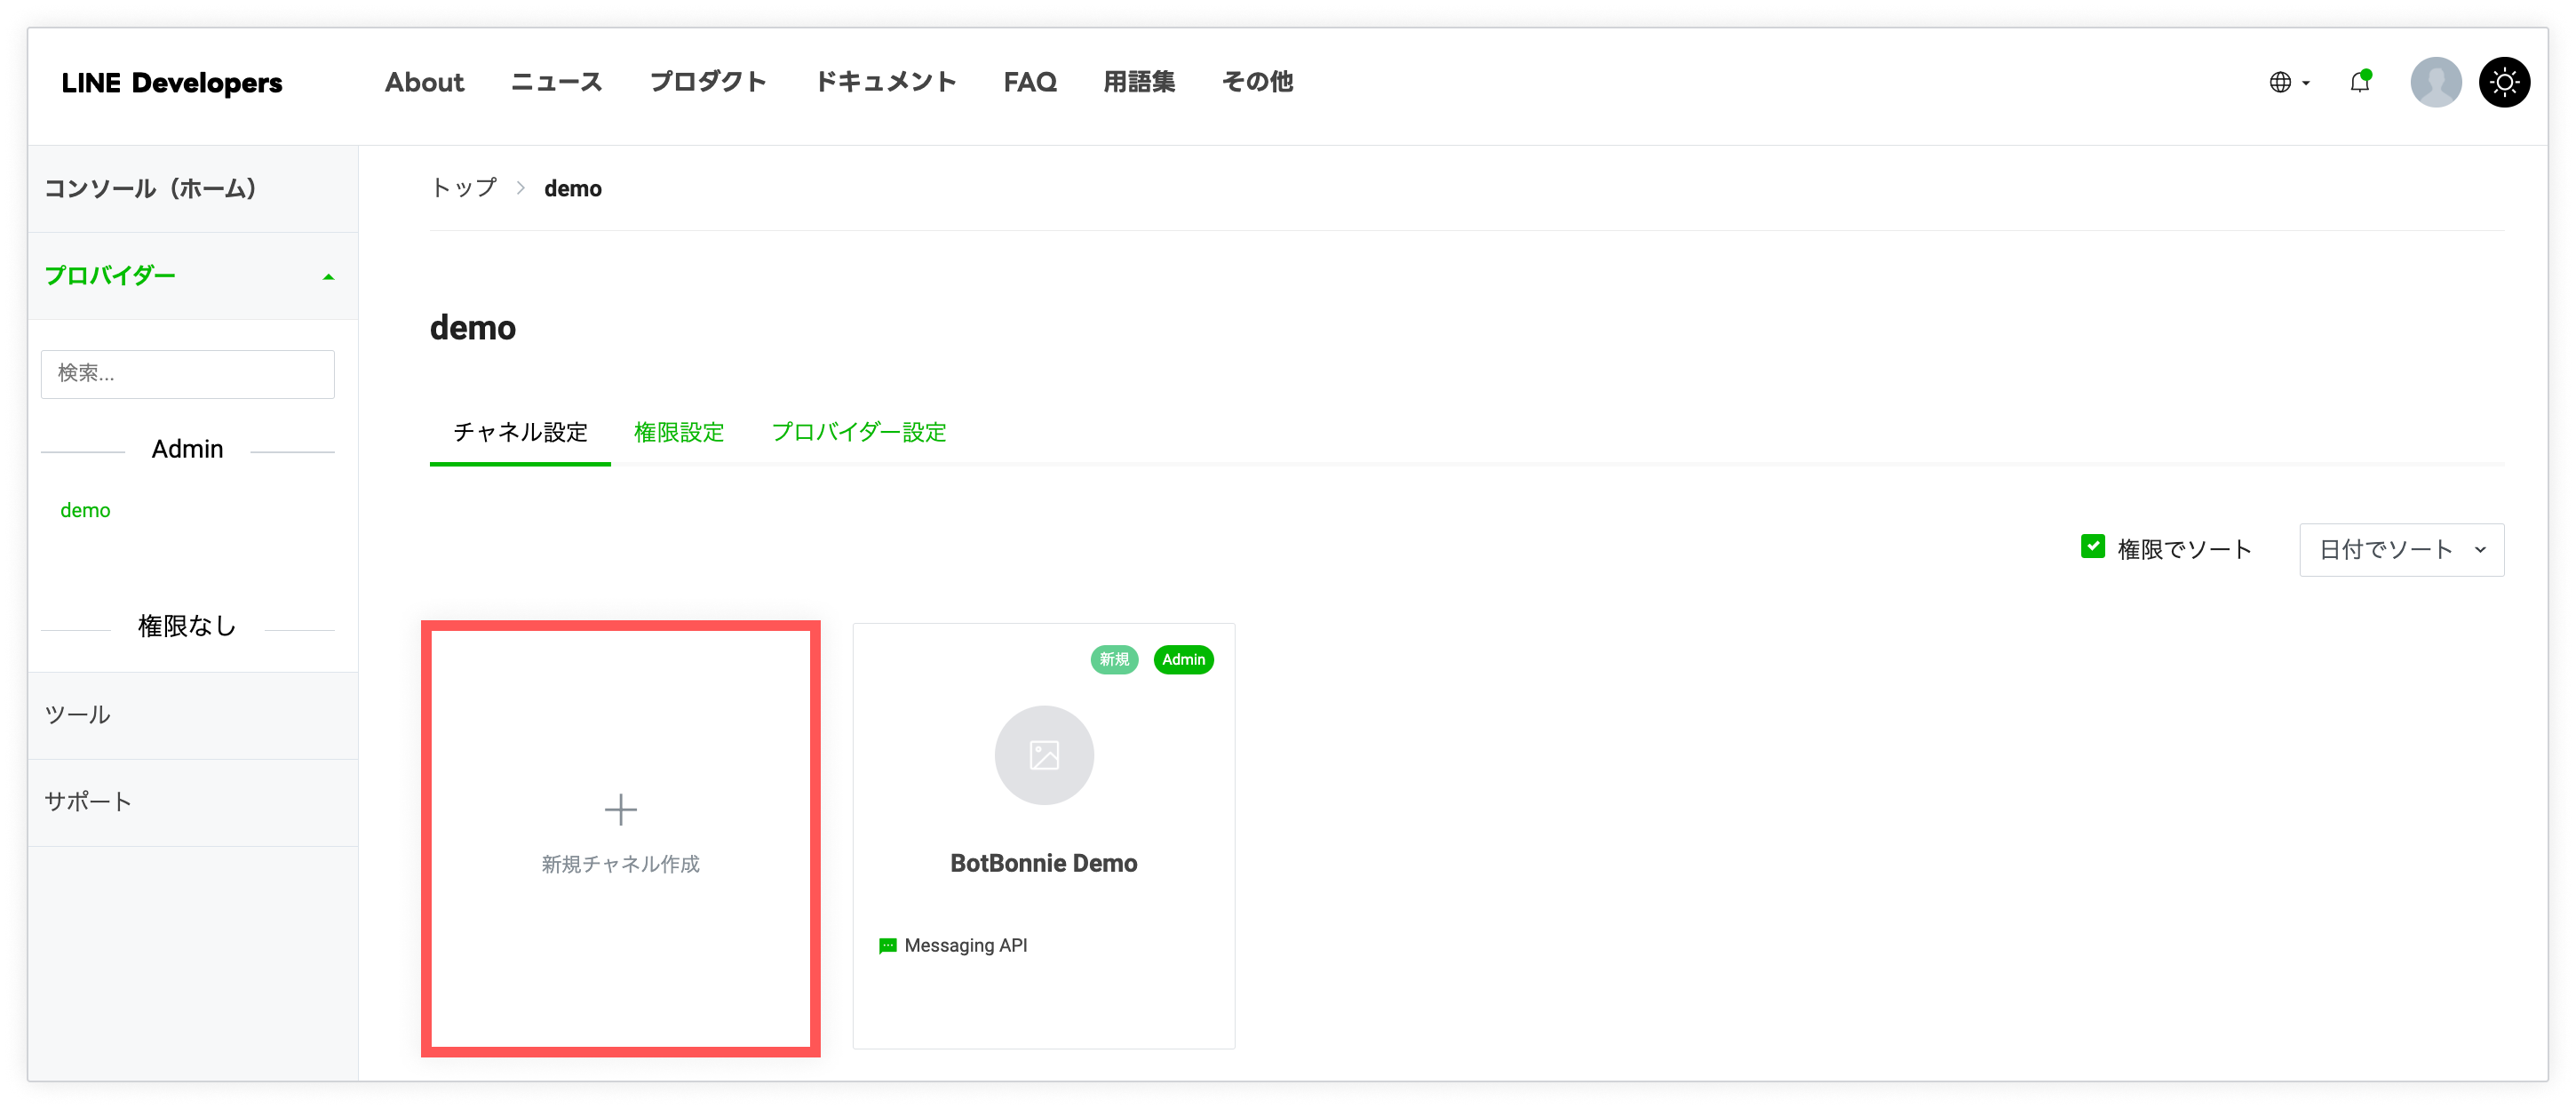Click the plus icon for 新規チャネル作成

(620, 809)
